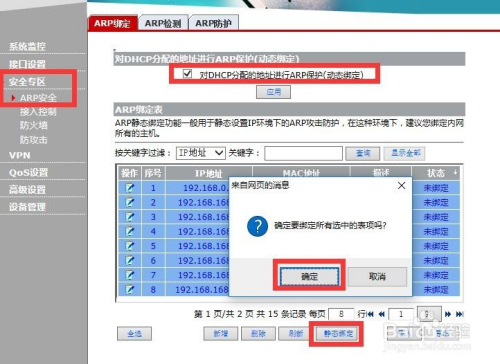The width and height of the screenshot is (500, 364).
Task: Confirm dialog with 确定 button
Action: pyautogui.click(x=310, y=276)
